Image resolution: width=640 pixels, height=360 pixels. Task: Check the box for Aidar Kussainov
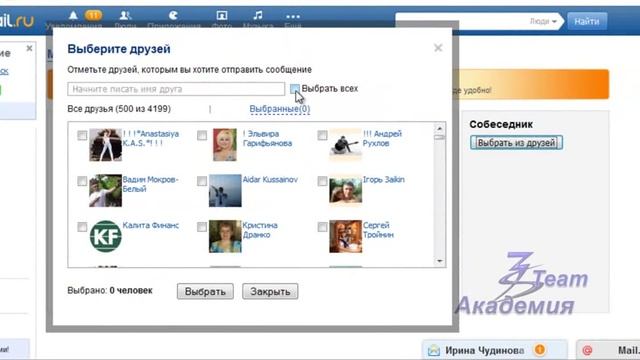[202, 181]
